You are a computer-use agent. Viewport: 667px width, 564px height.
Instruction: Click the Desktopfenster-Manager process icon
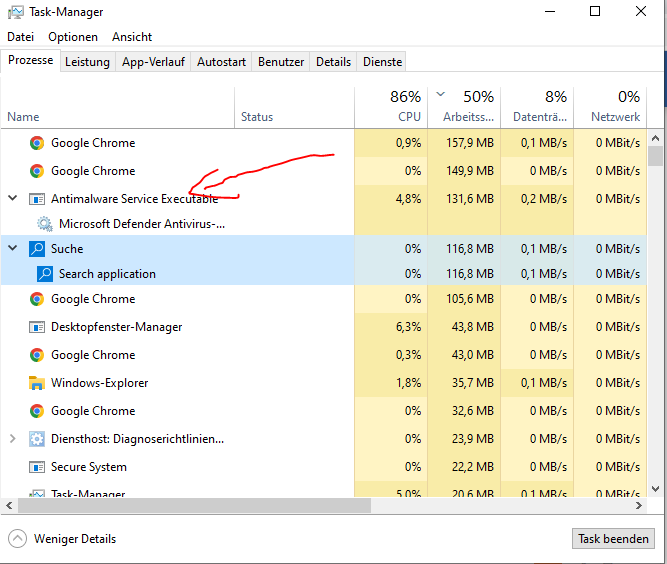coord(37,327)
